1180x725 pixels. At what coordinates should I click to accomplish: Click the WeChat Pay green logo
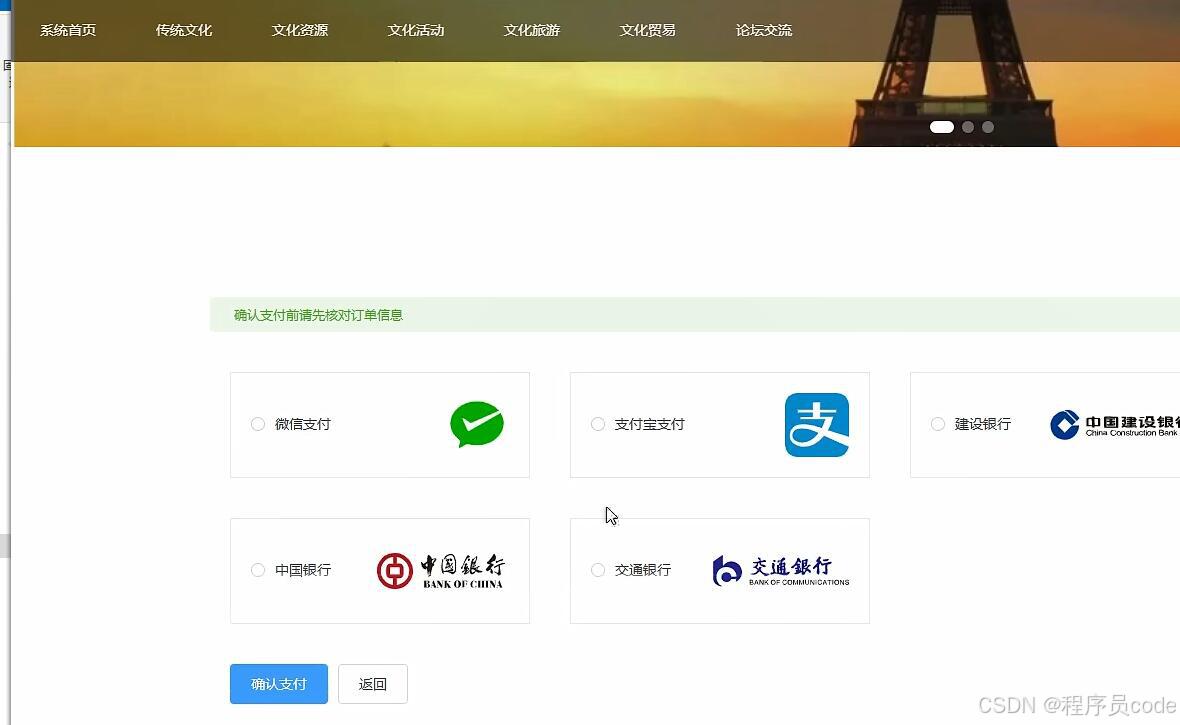(x=477, y=424)
